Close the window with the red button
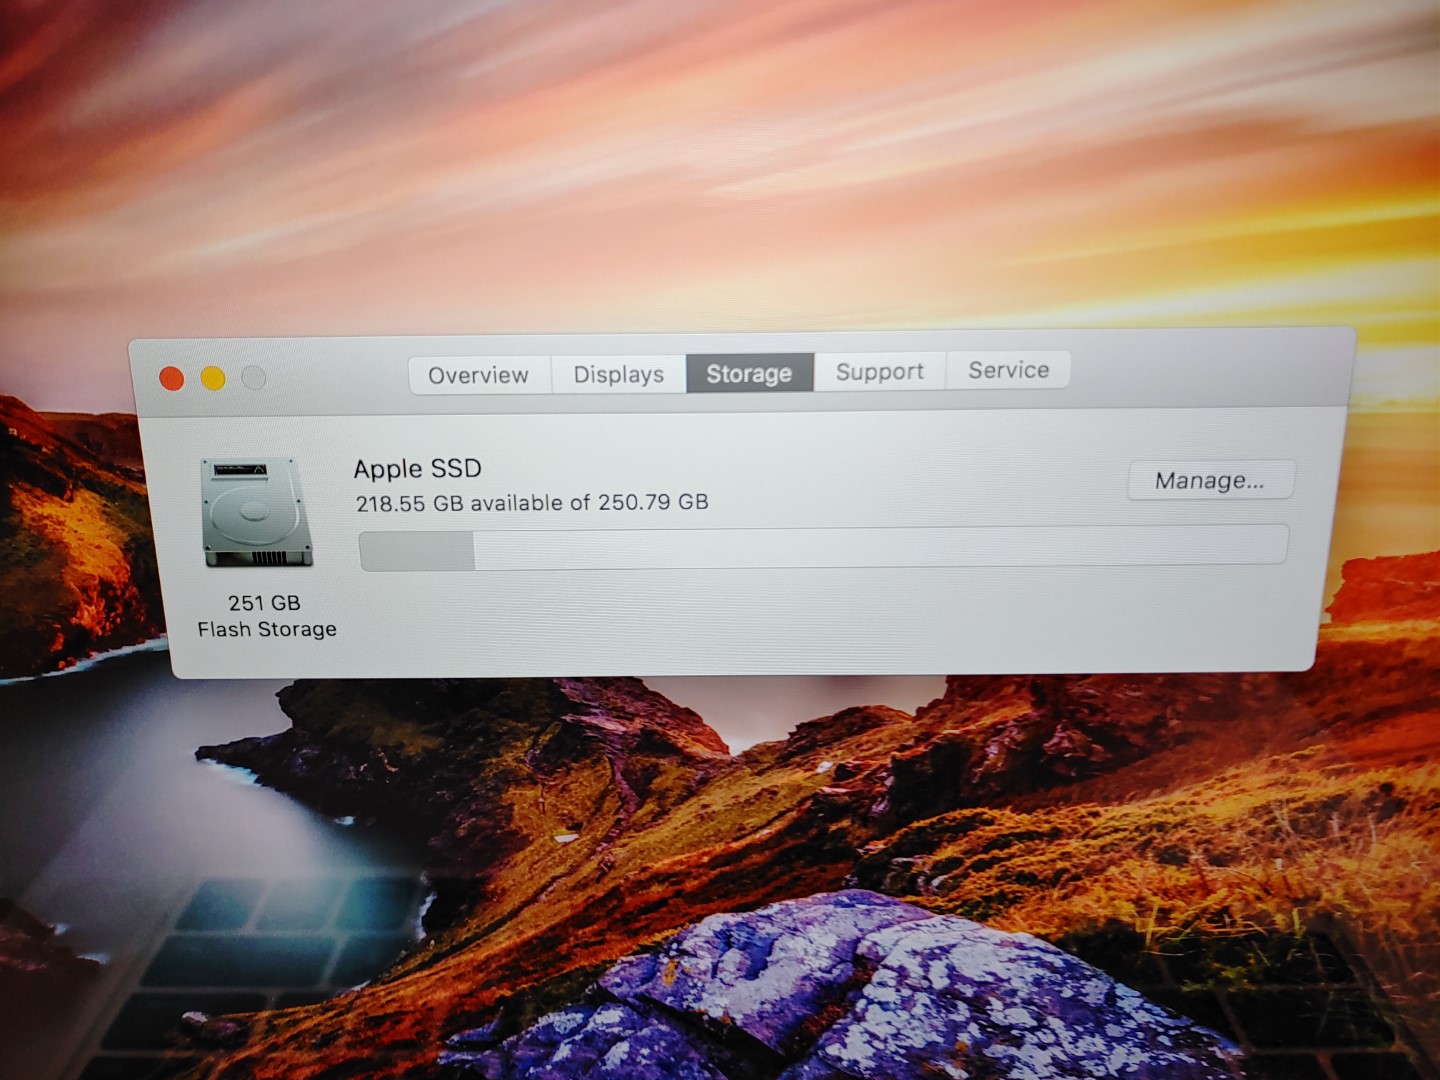Image resolution: width=1440 pixels, height=1080 pixels. coord(172,379)
